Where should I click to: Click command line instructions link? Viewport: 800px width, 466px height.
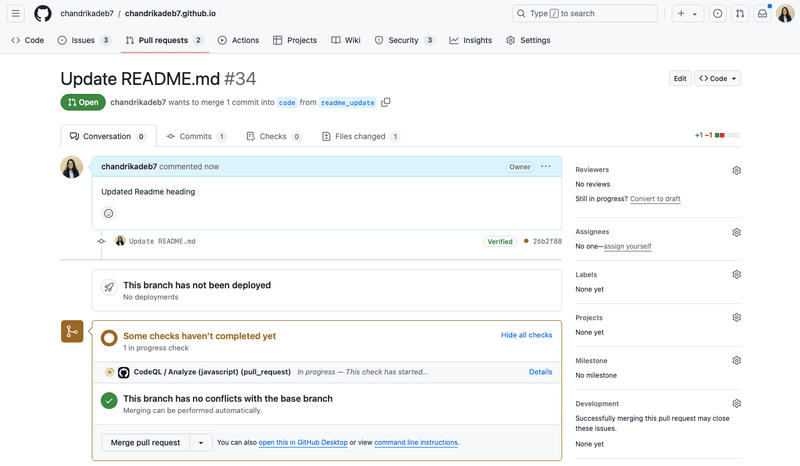click(x=416, y=443)
